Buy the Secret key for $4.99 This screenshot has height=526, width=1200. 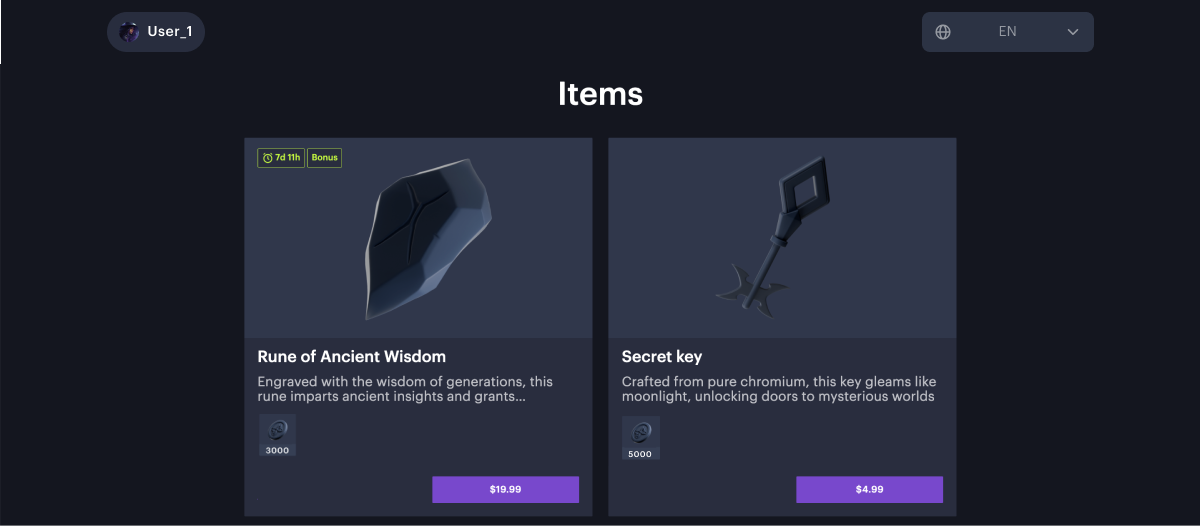pyautogui.click(x=869, y=489)
